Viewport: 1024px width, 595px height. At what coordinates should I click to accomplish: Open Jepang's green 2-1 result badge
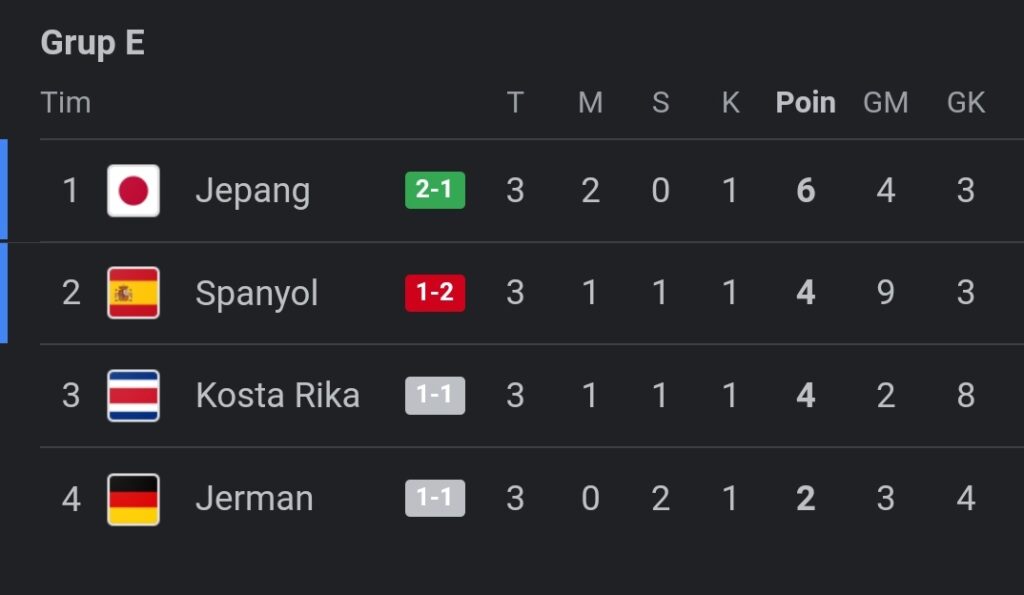click(x=434, y=190)
